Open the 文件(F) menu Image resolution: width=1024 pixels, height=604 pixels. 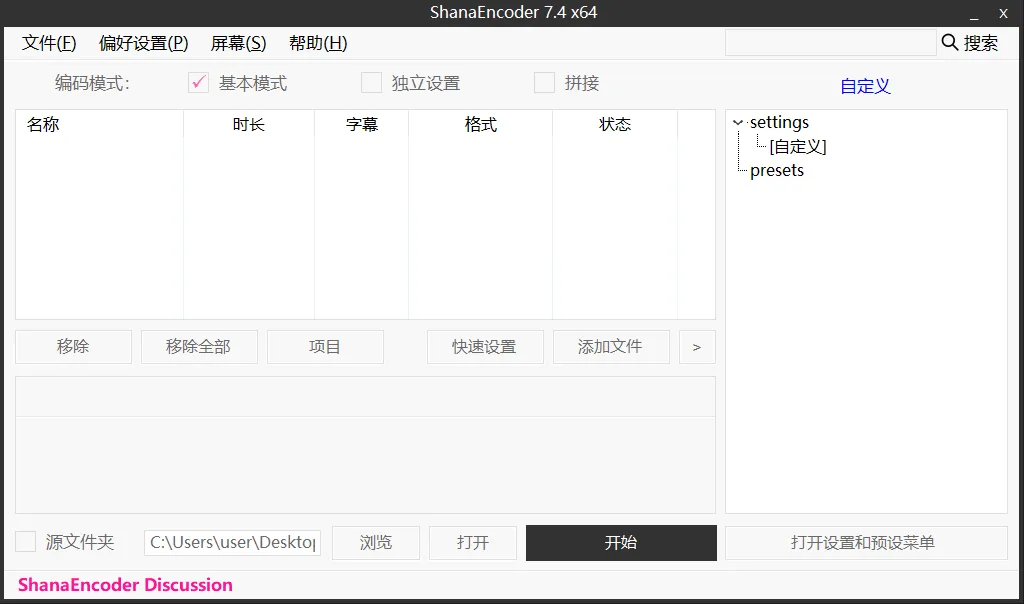49,43
